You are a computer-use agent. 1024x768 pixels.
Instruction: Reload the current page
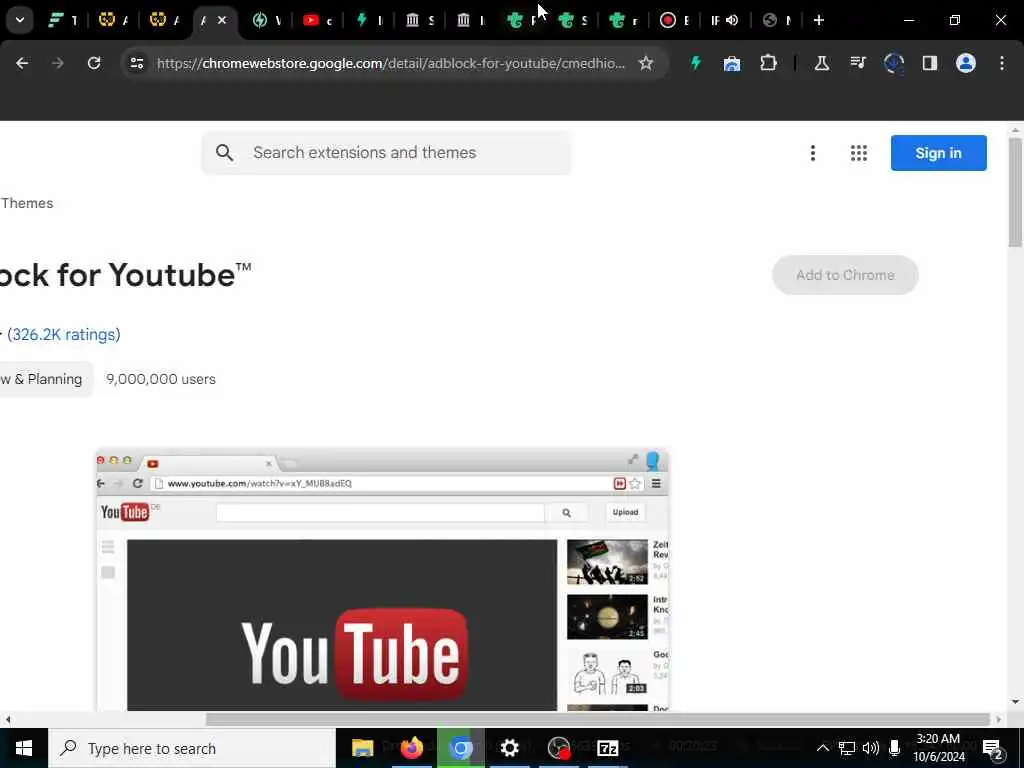coord(94,63)
